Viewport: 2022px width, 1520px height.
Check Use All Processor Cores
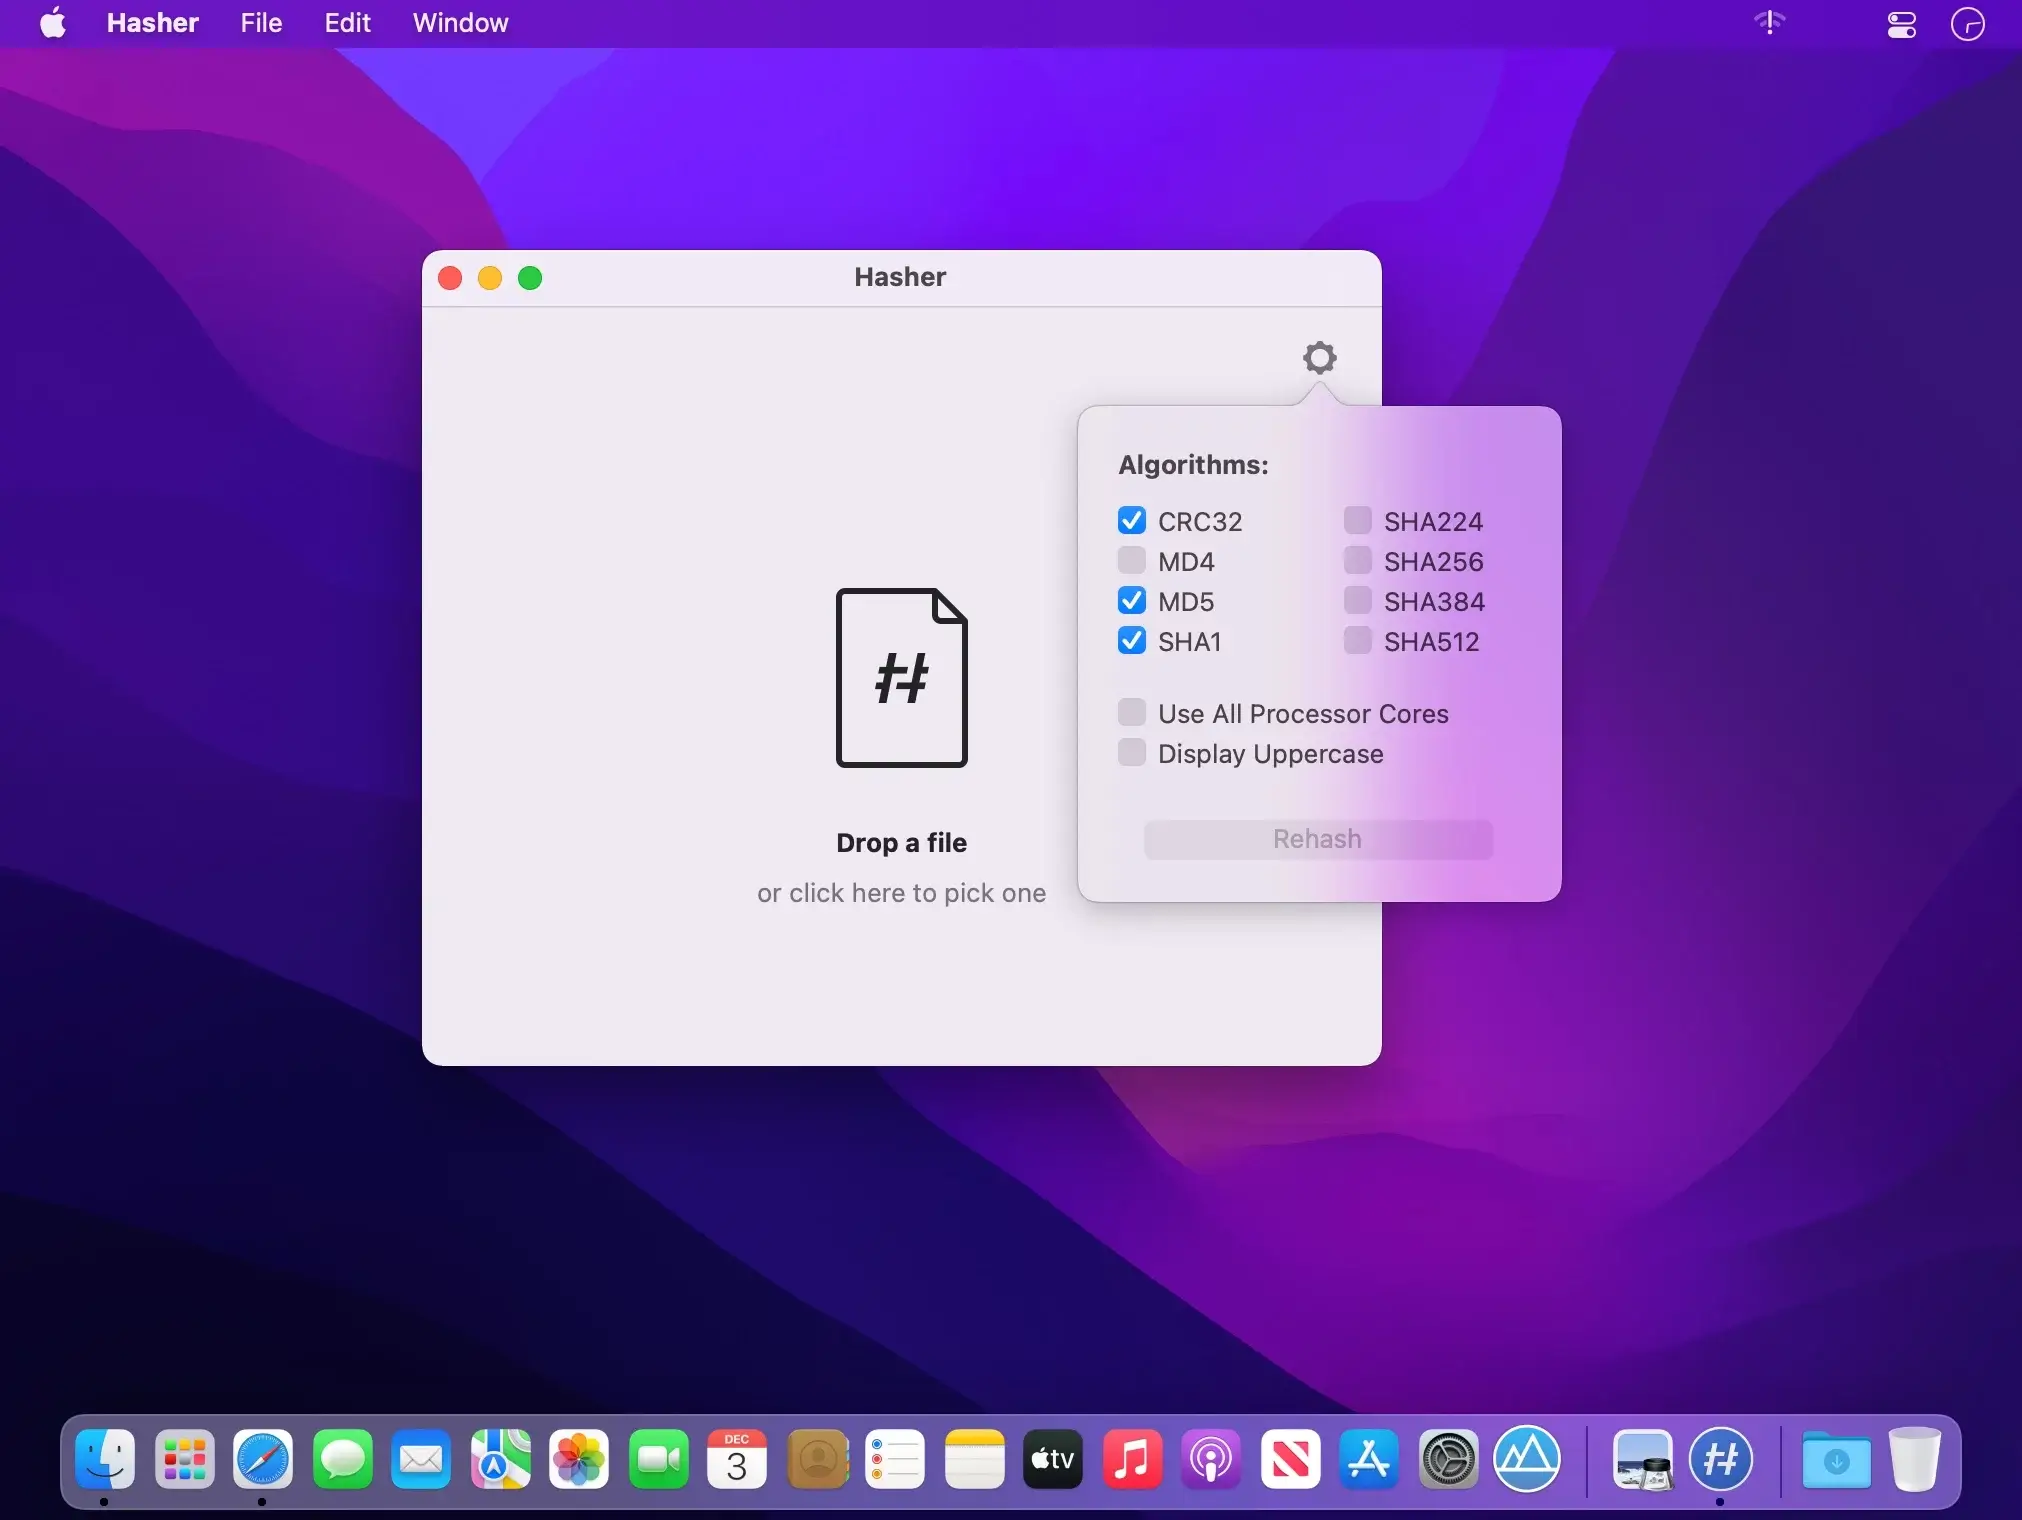[1131, 713]
